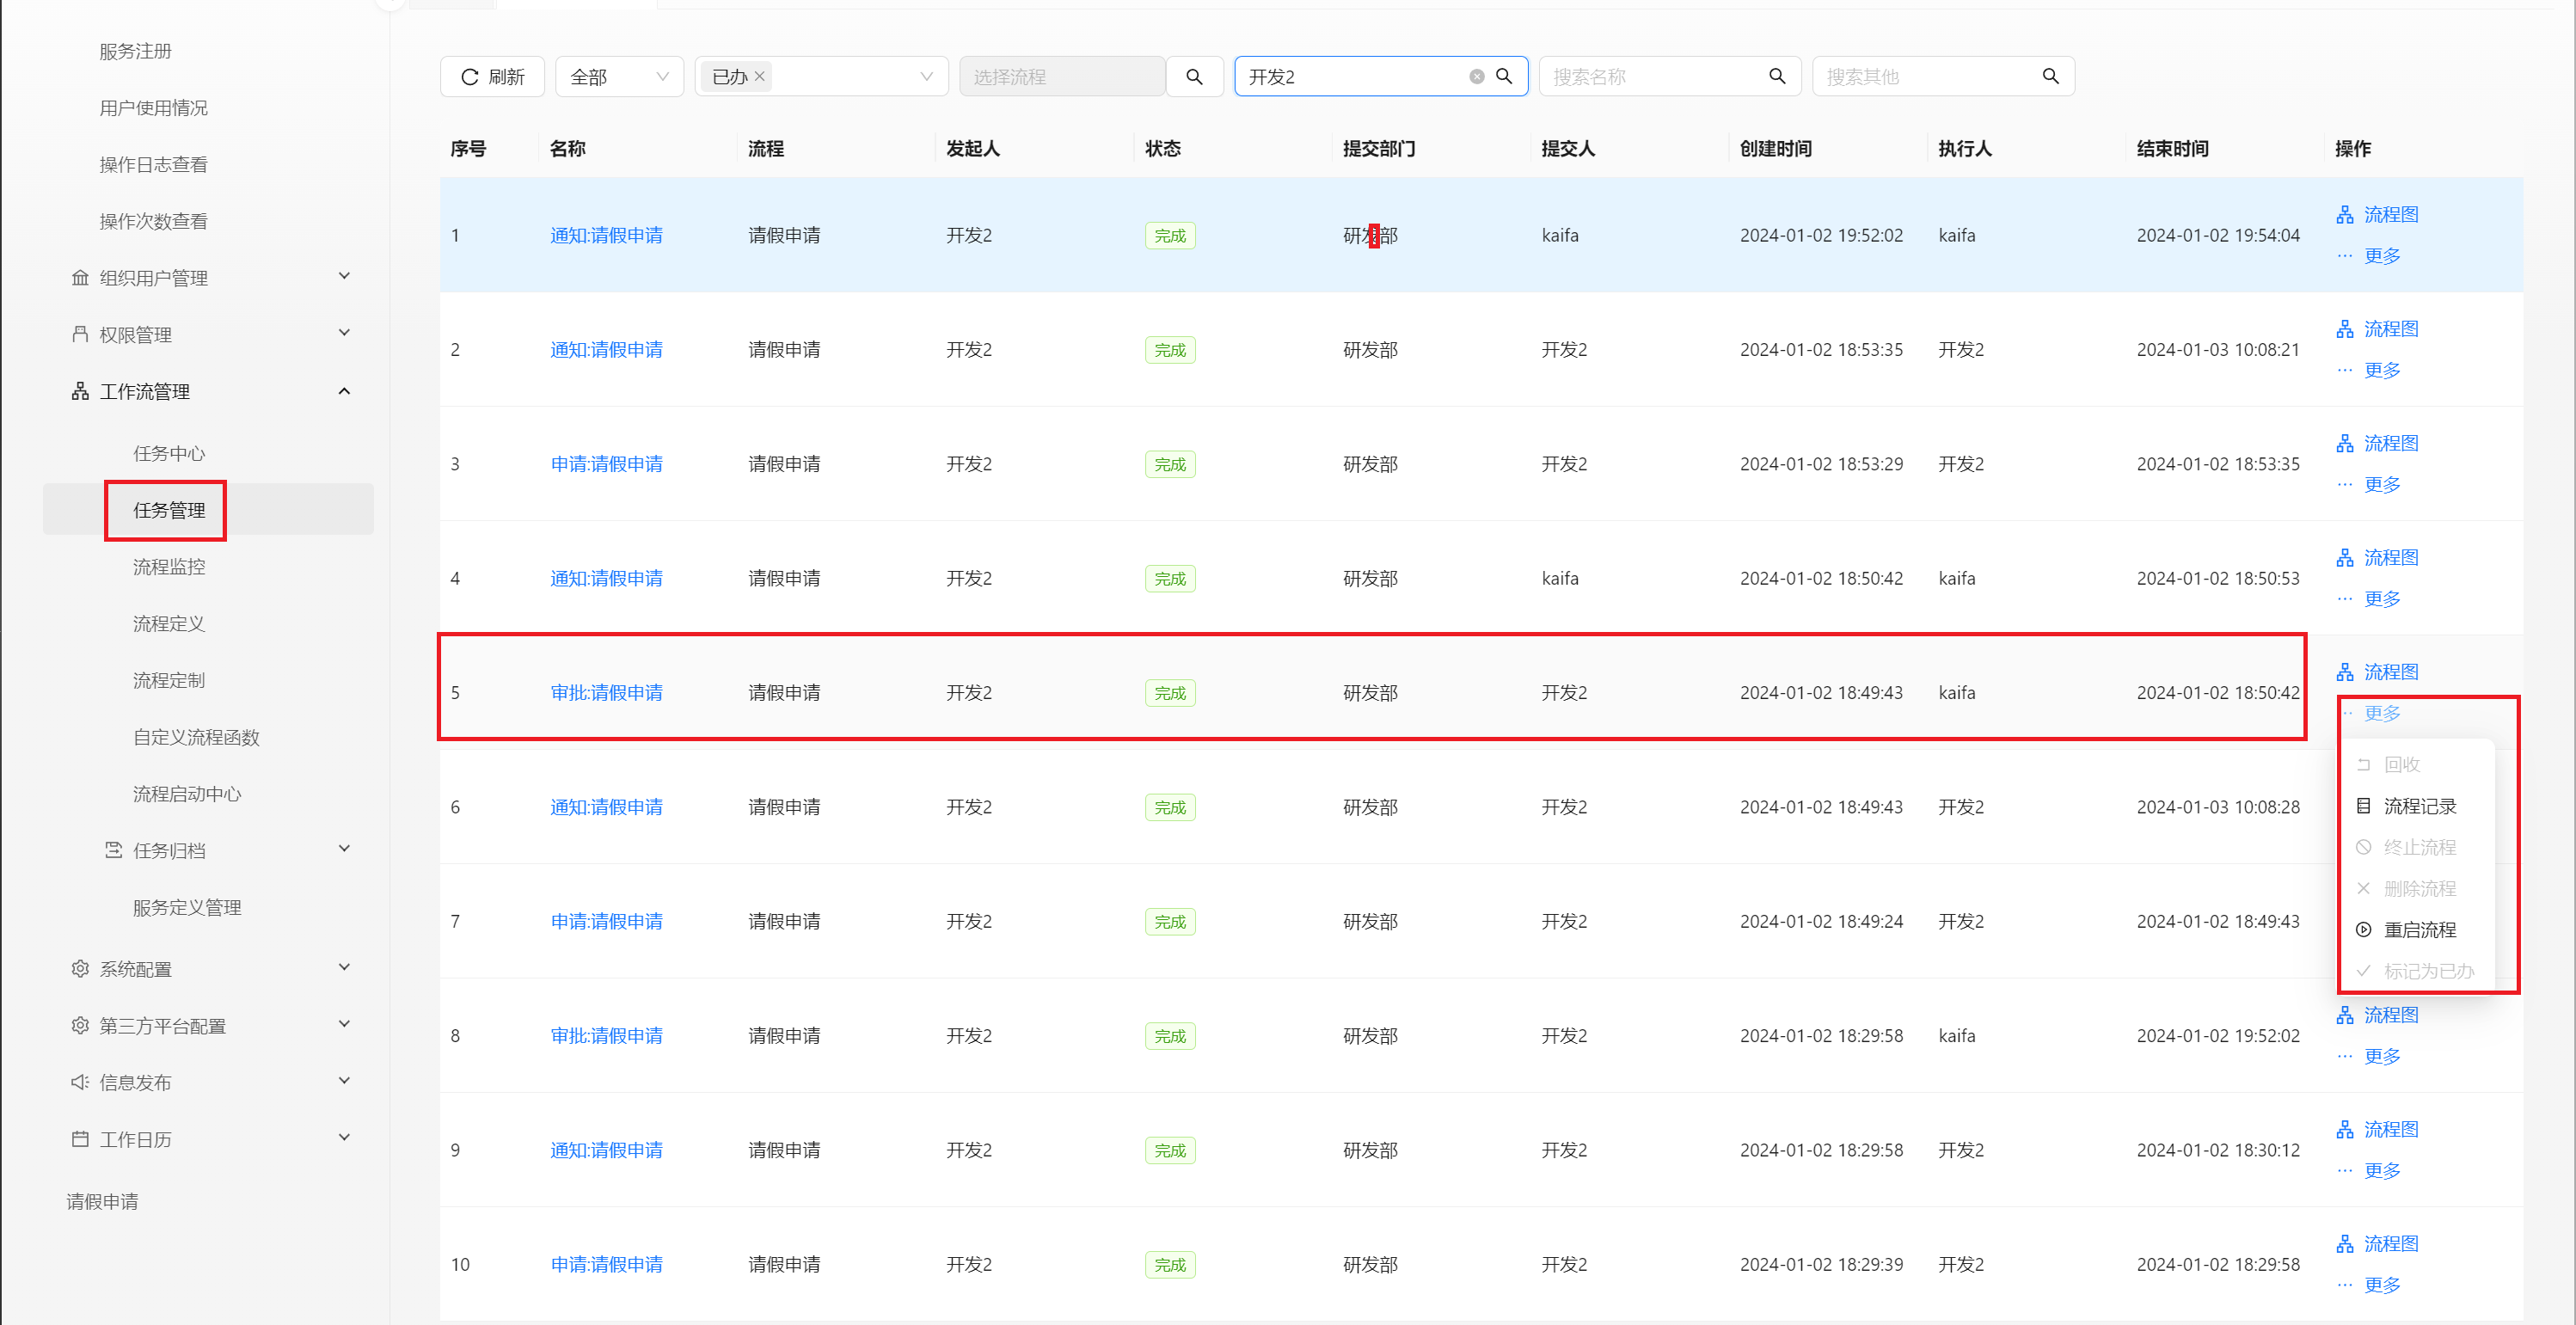This screenshot has height=1325, width=2576.
Task: Click the search icon in 搜索其他 field
Action: (x=2050, y=77)
